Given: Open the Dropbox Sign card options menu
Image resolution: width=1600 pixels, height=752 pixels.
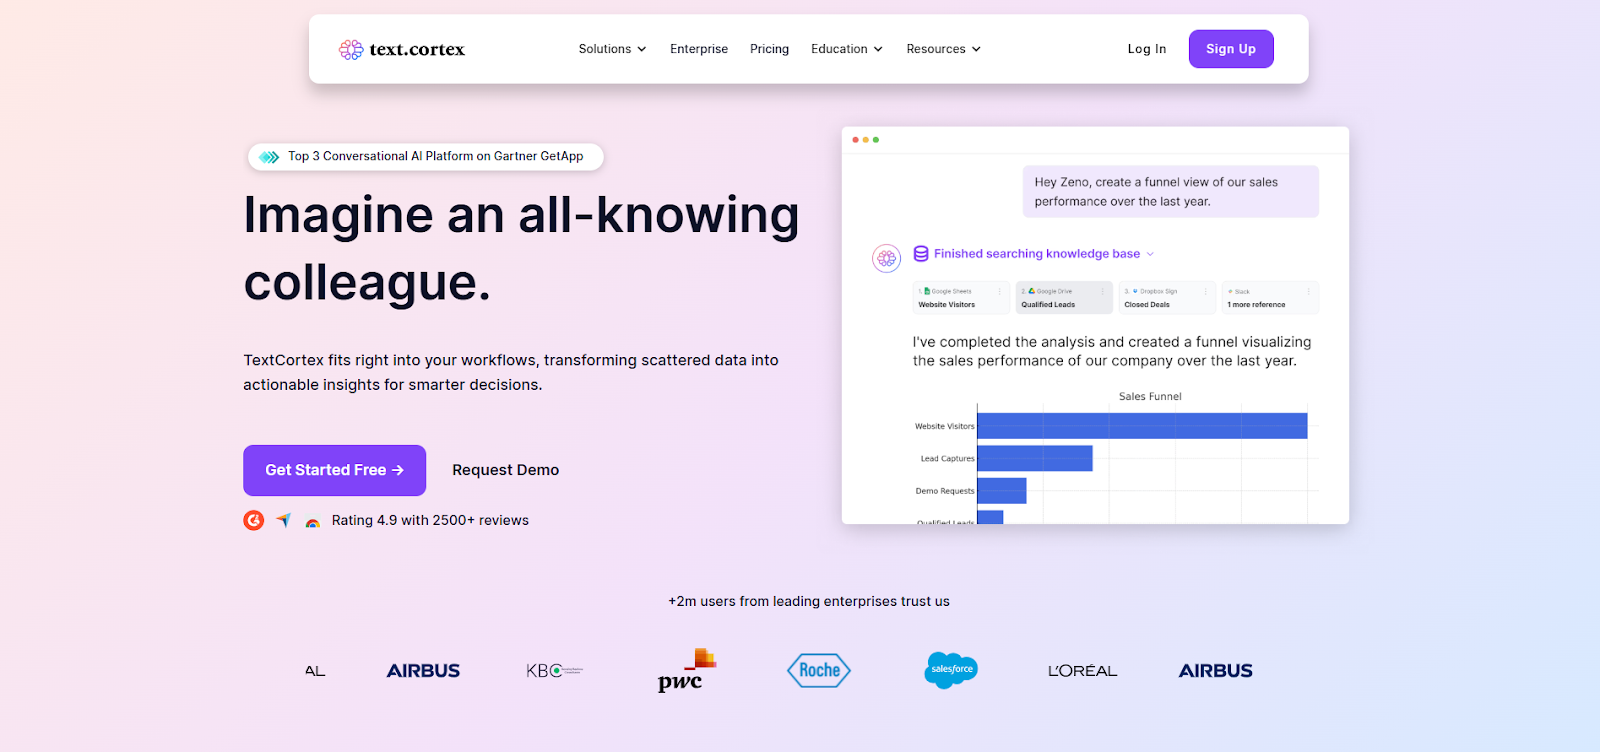Looking at the screenshot, I should click(1206, 292).
